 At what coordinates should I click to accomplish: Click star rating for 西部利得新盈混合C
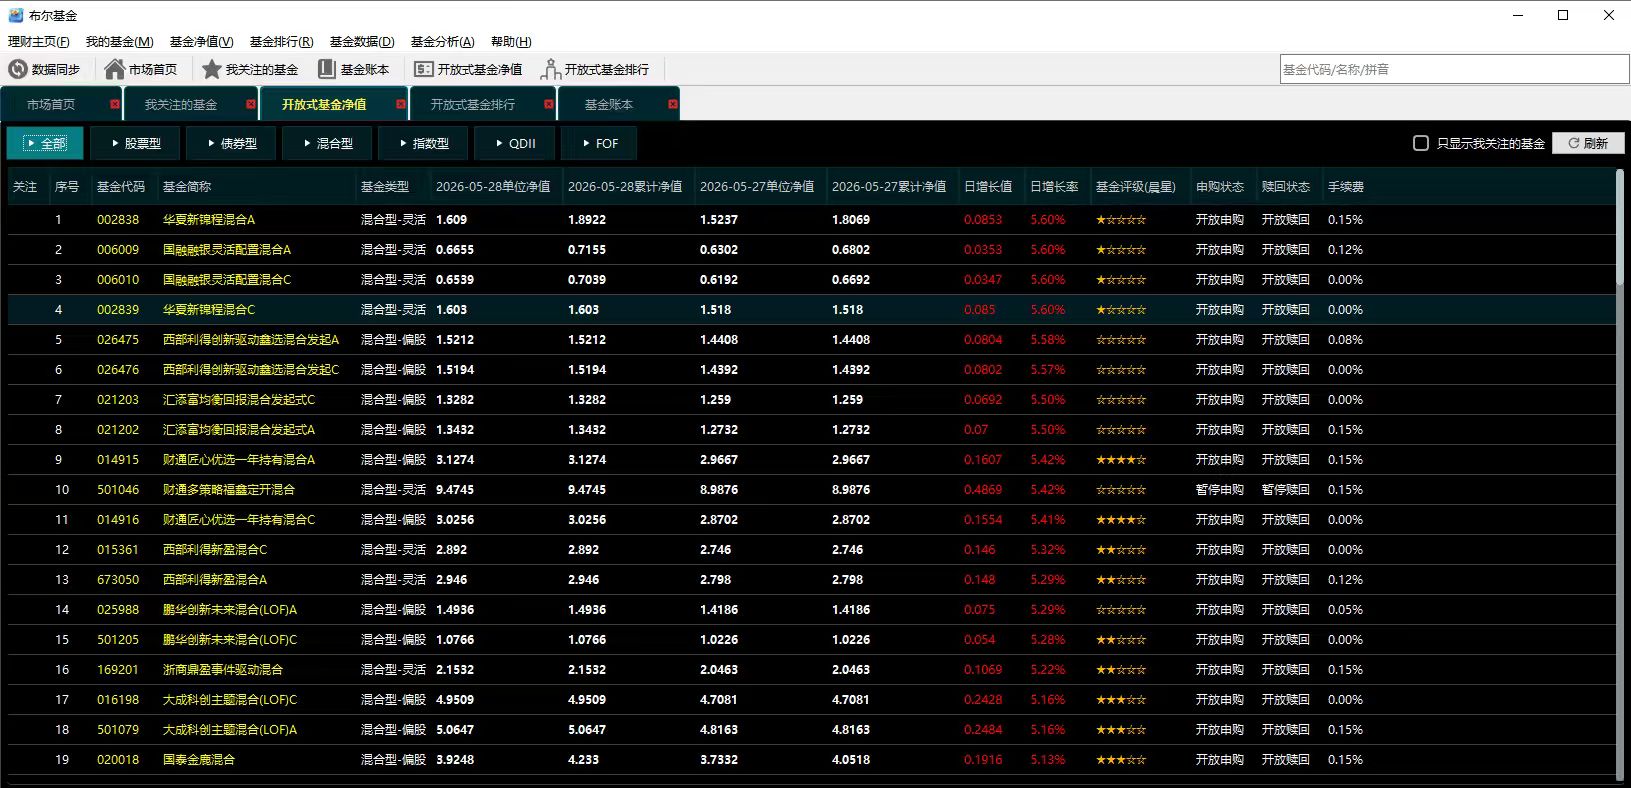click(x=1121, y=550)
